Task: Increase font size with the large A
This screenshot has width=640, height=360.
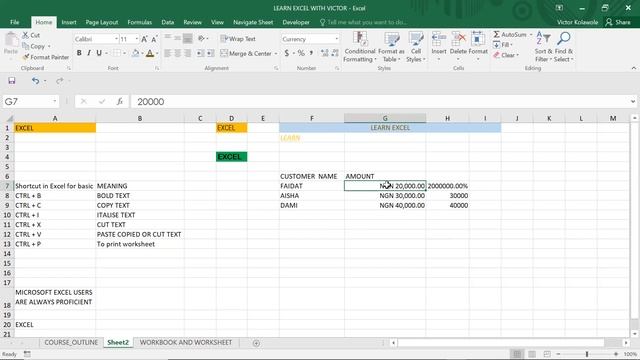Action: click(144, 39)
